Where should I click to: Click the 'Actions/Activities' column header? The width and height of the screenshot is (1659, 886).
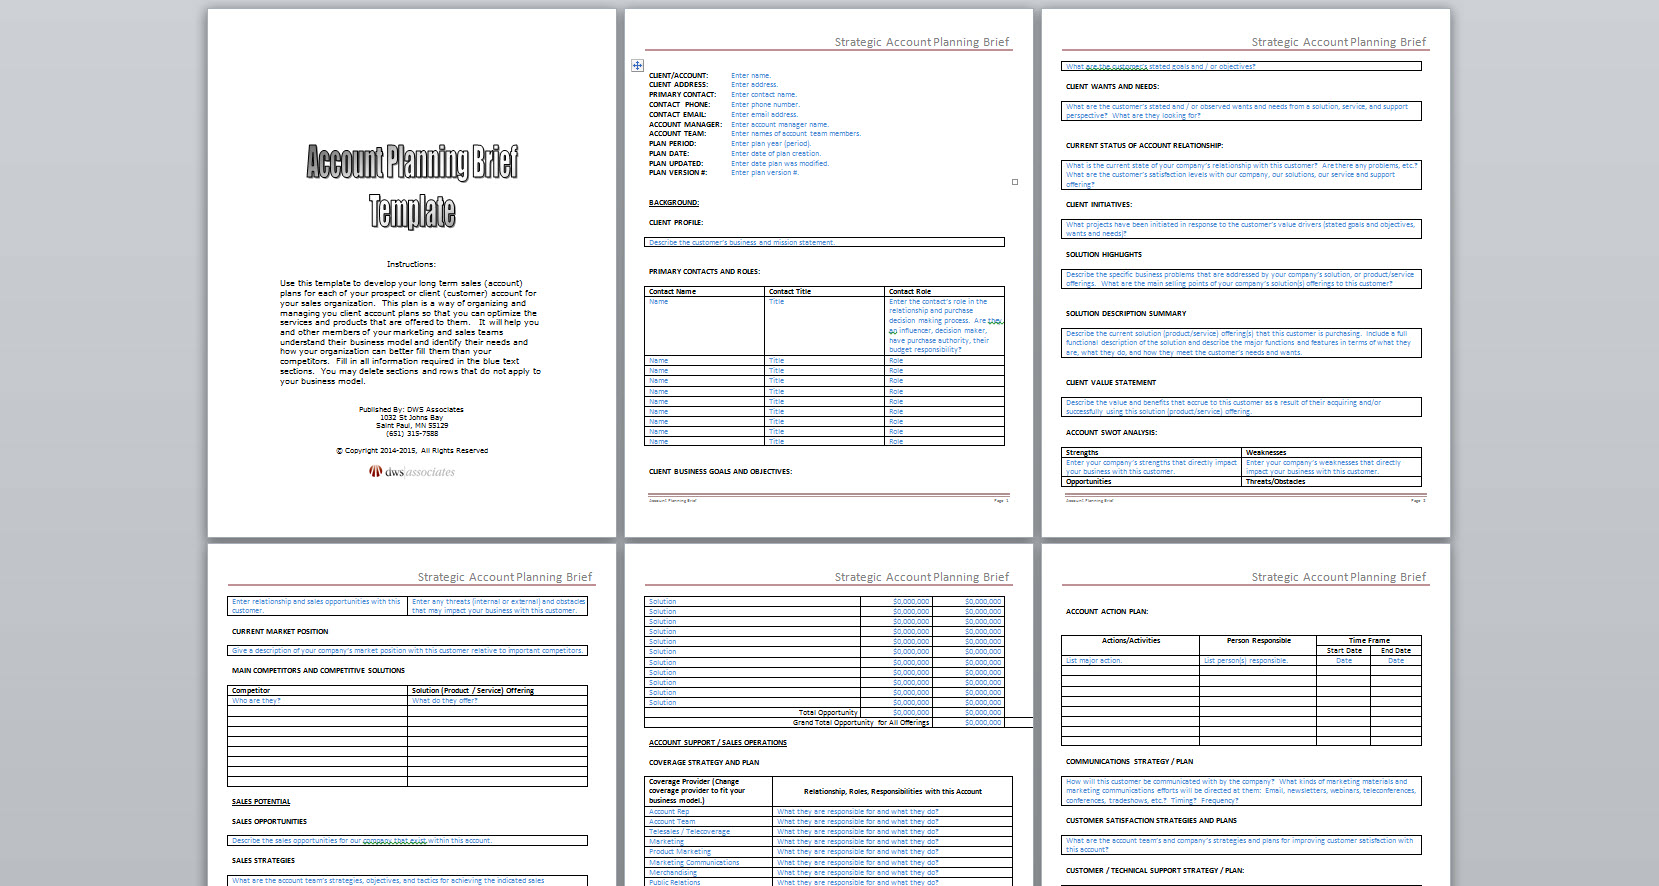1131,641
